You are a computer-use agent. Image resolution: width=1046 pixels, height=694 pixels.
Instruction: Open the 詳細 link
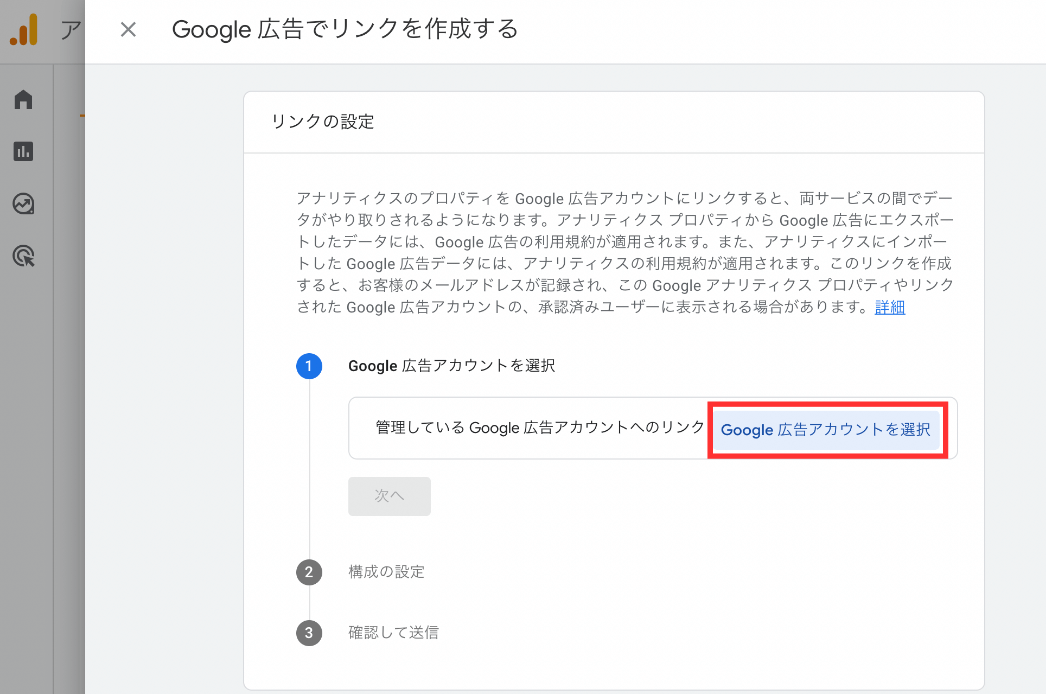889,307
